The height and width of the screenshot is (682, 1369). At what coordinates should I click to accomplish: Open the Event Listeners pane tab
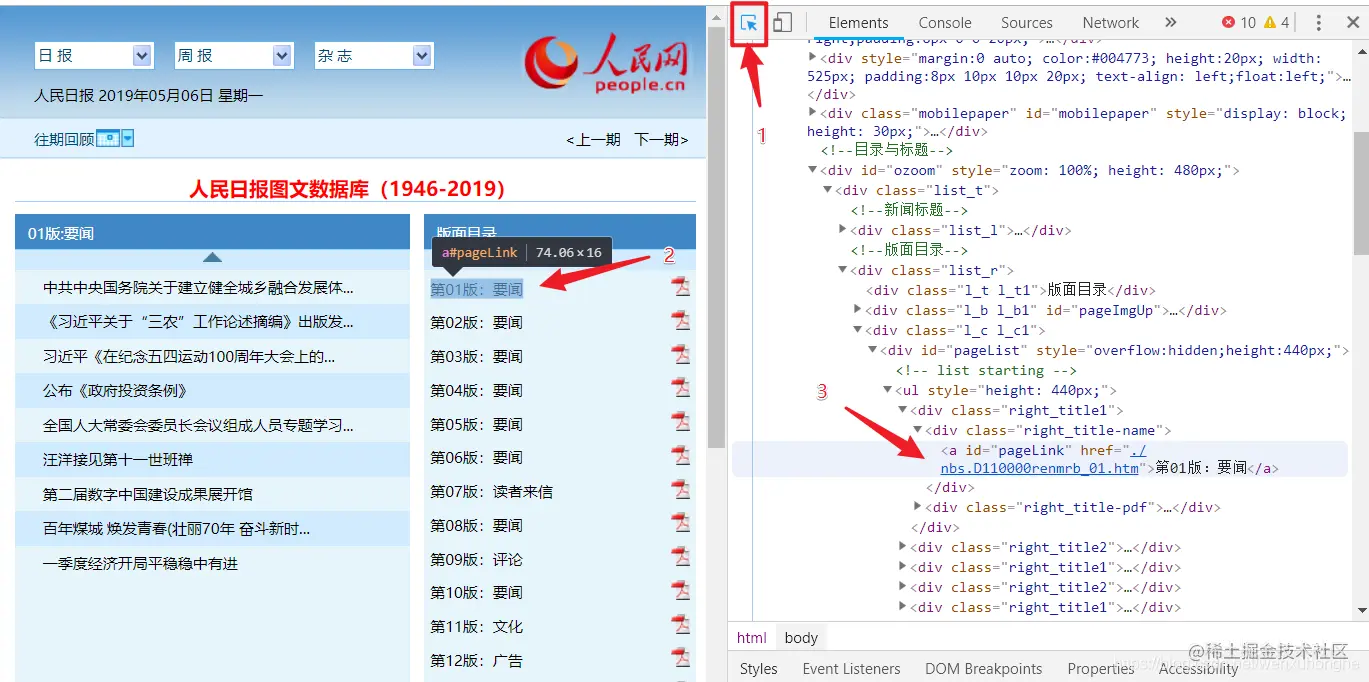click(x=851, y=668)
